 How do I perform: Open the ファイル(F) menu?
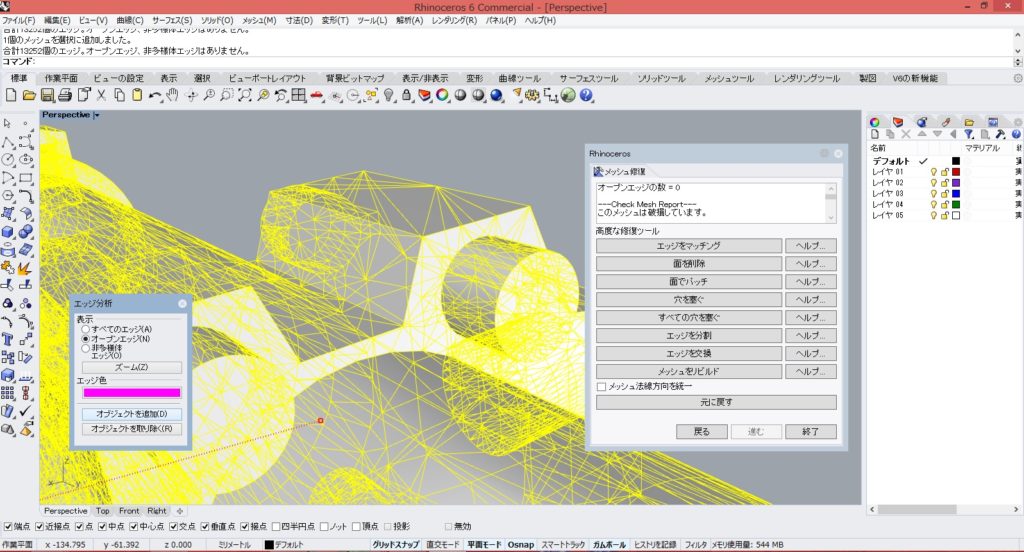18,20
